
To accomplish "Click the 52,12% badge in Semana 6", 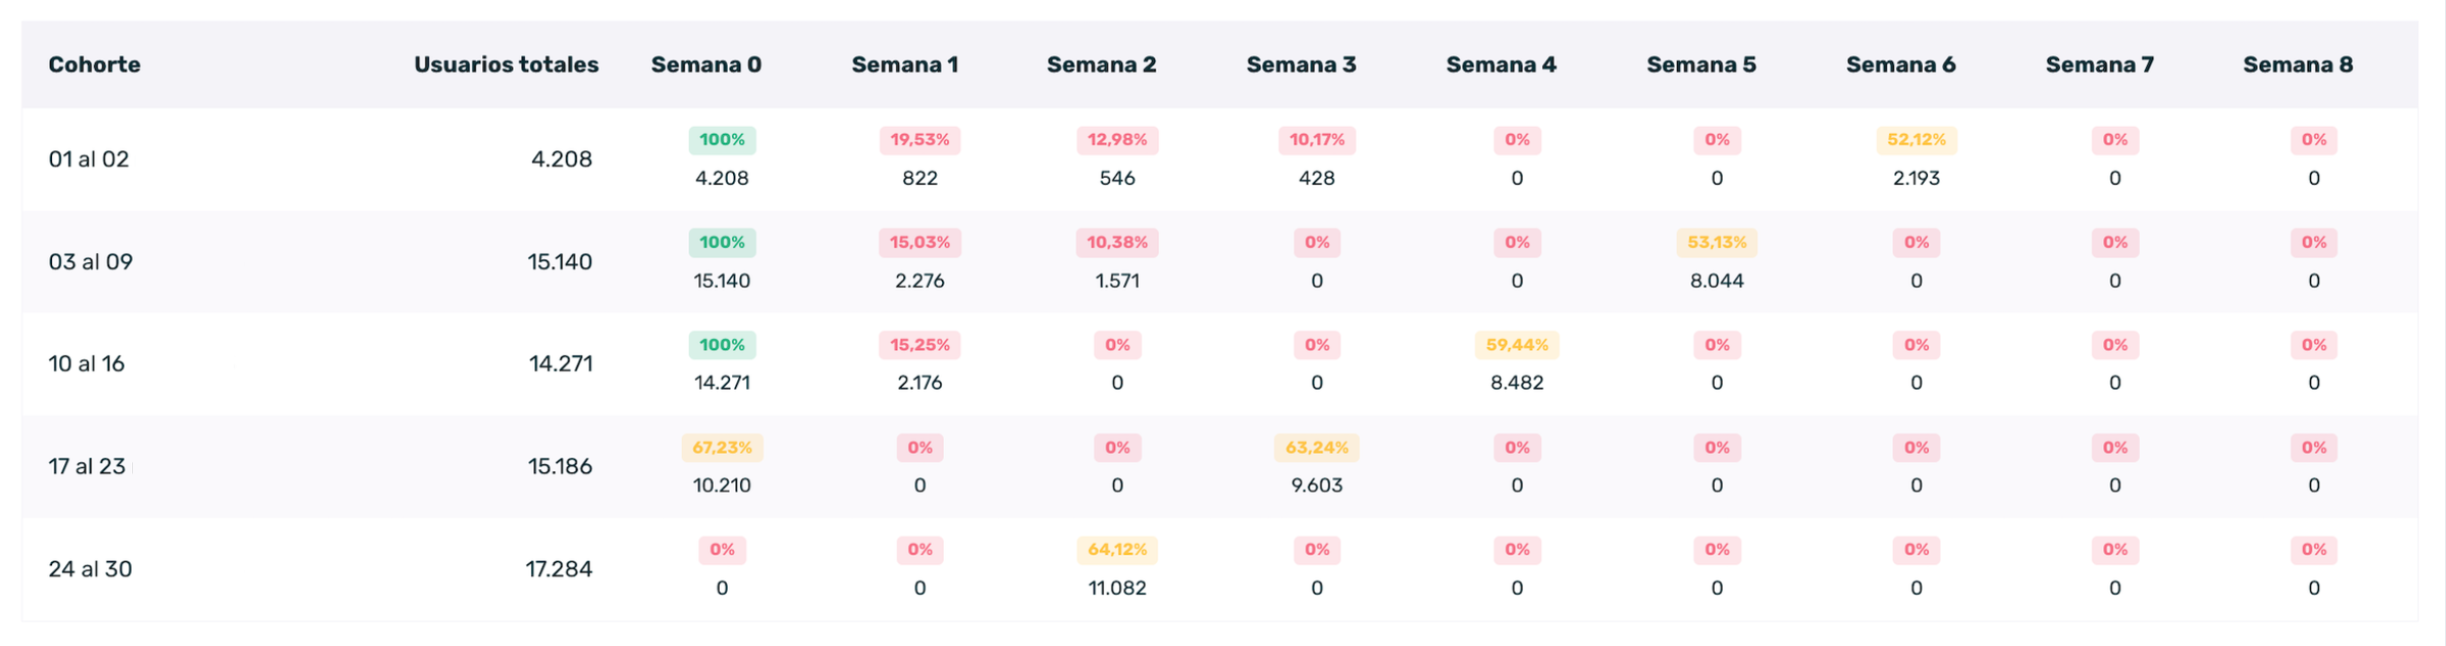I will [x=1916, y=140].
